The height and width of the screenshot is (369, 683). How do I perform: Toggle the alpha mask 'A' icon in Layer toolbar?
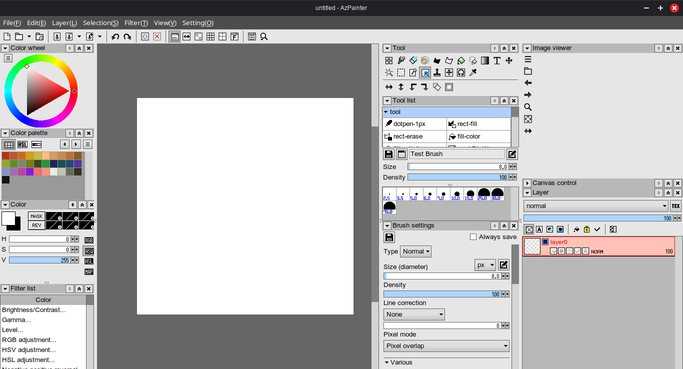pyautogui.click(x=539, y=230)
